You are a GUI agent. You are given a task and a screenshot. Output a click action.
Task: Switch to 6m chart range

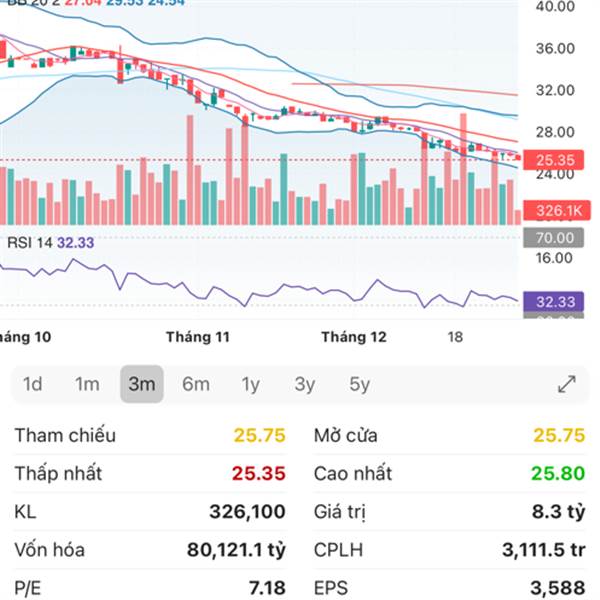[x=196, y=384]
